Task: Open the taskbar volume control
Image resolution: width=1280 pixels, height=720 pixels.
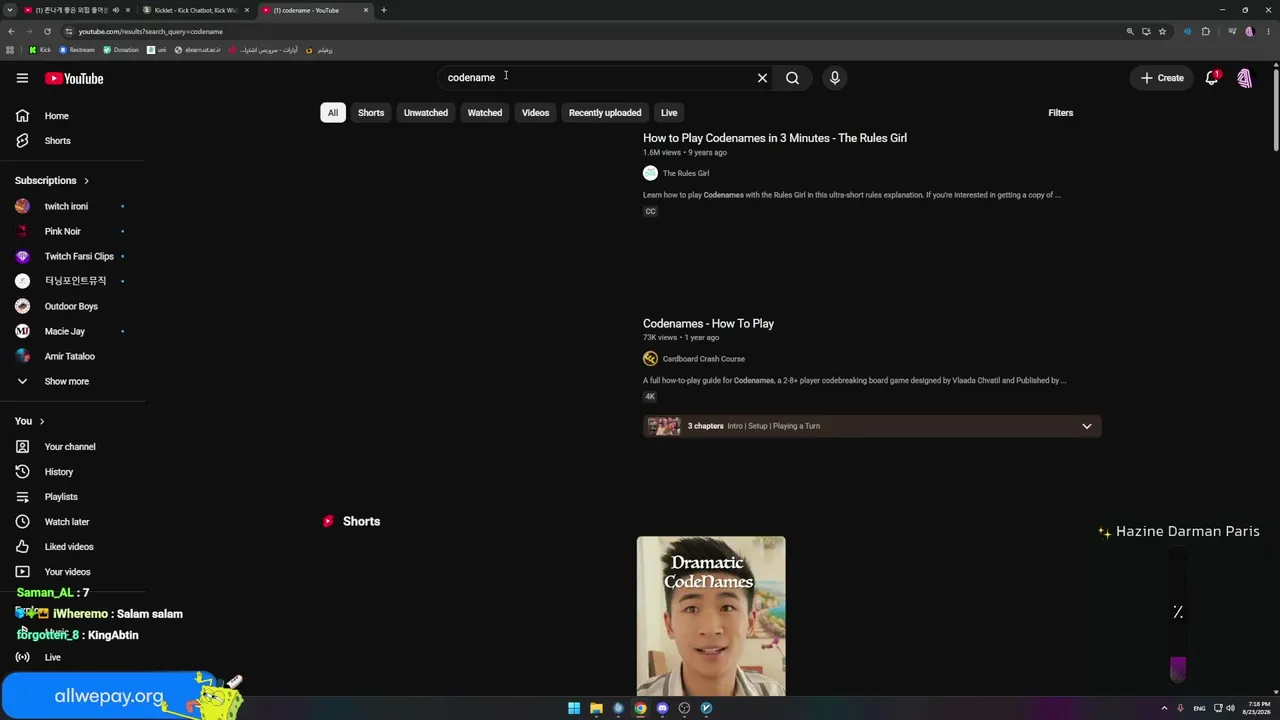Action: click(1230, 708)
